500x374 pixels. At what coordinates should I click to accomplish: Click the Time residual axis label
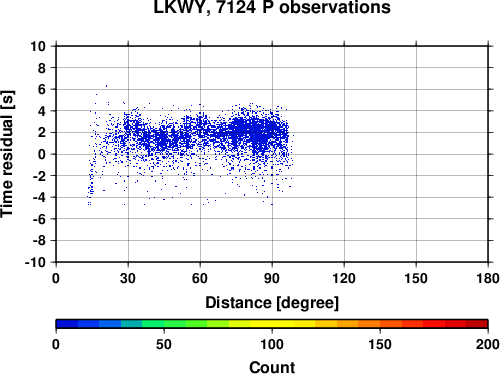[x=7, y=154]
